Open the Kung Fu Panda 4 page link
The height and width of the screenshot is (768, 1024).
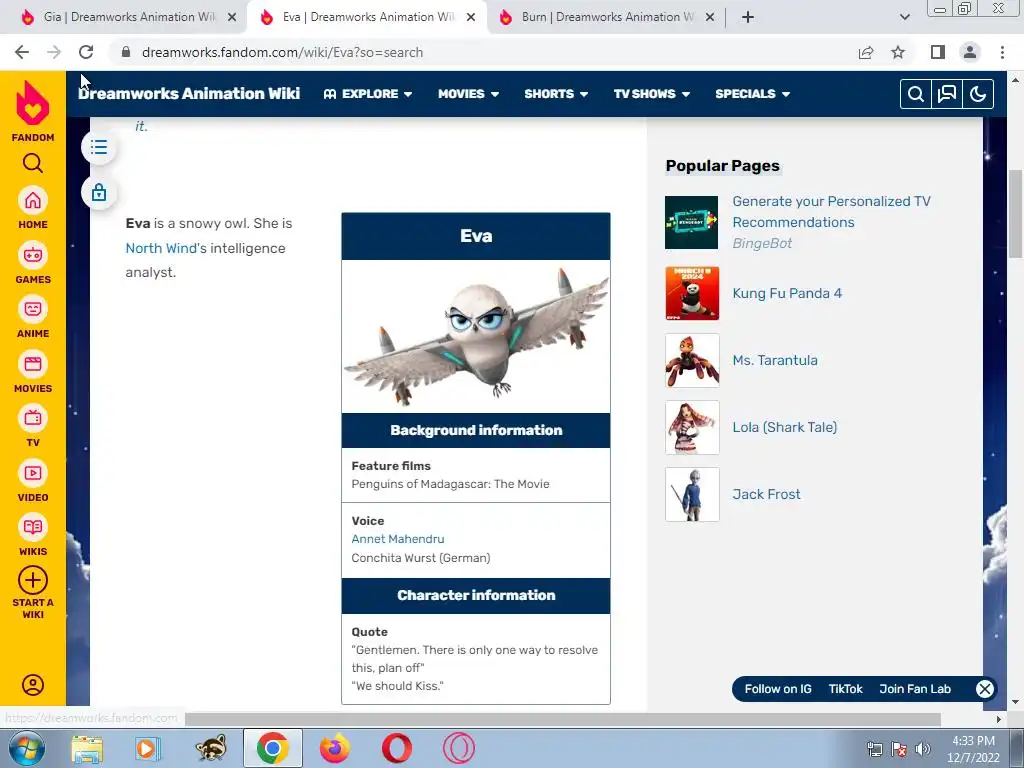coord(787,293)
